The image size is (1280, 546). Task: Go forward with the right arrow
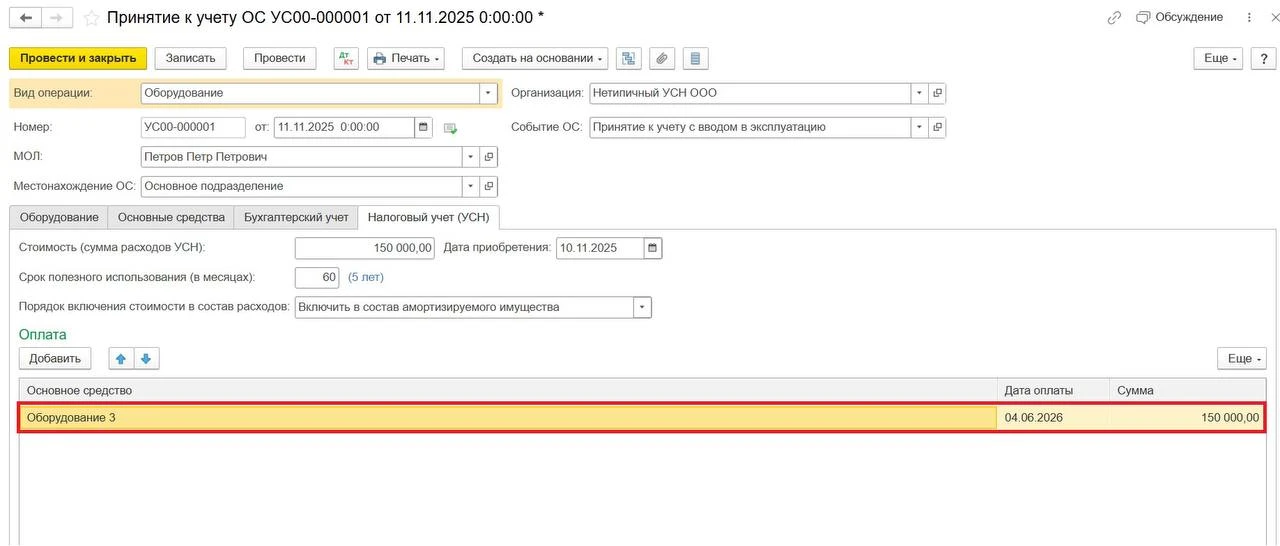57,18
